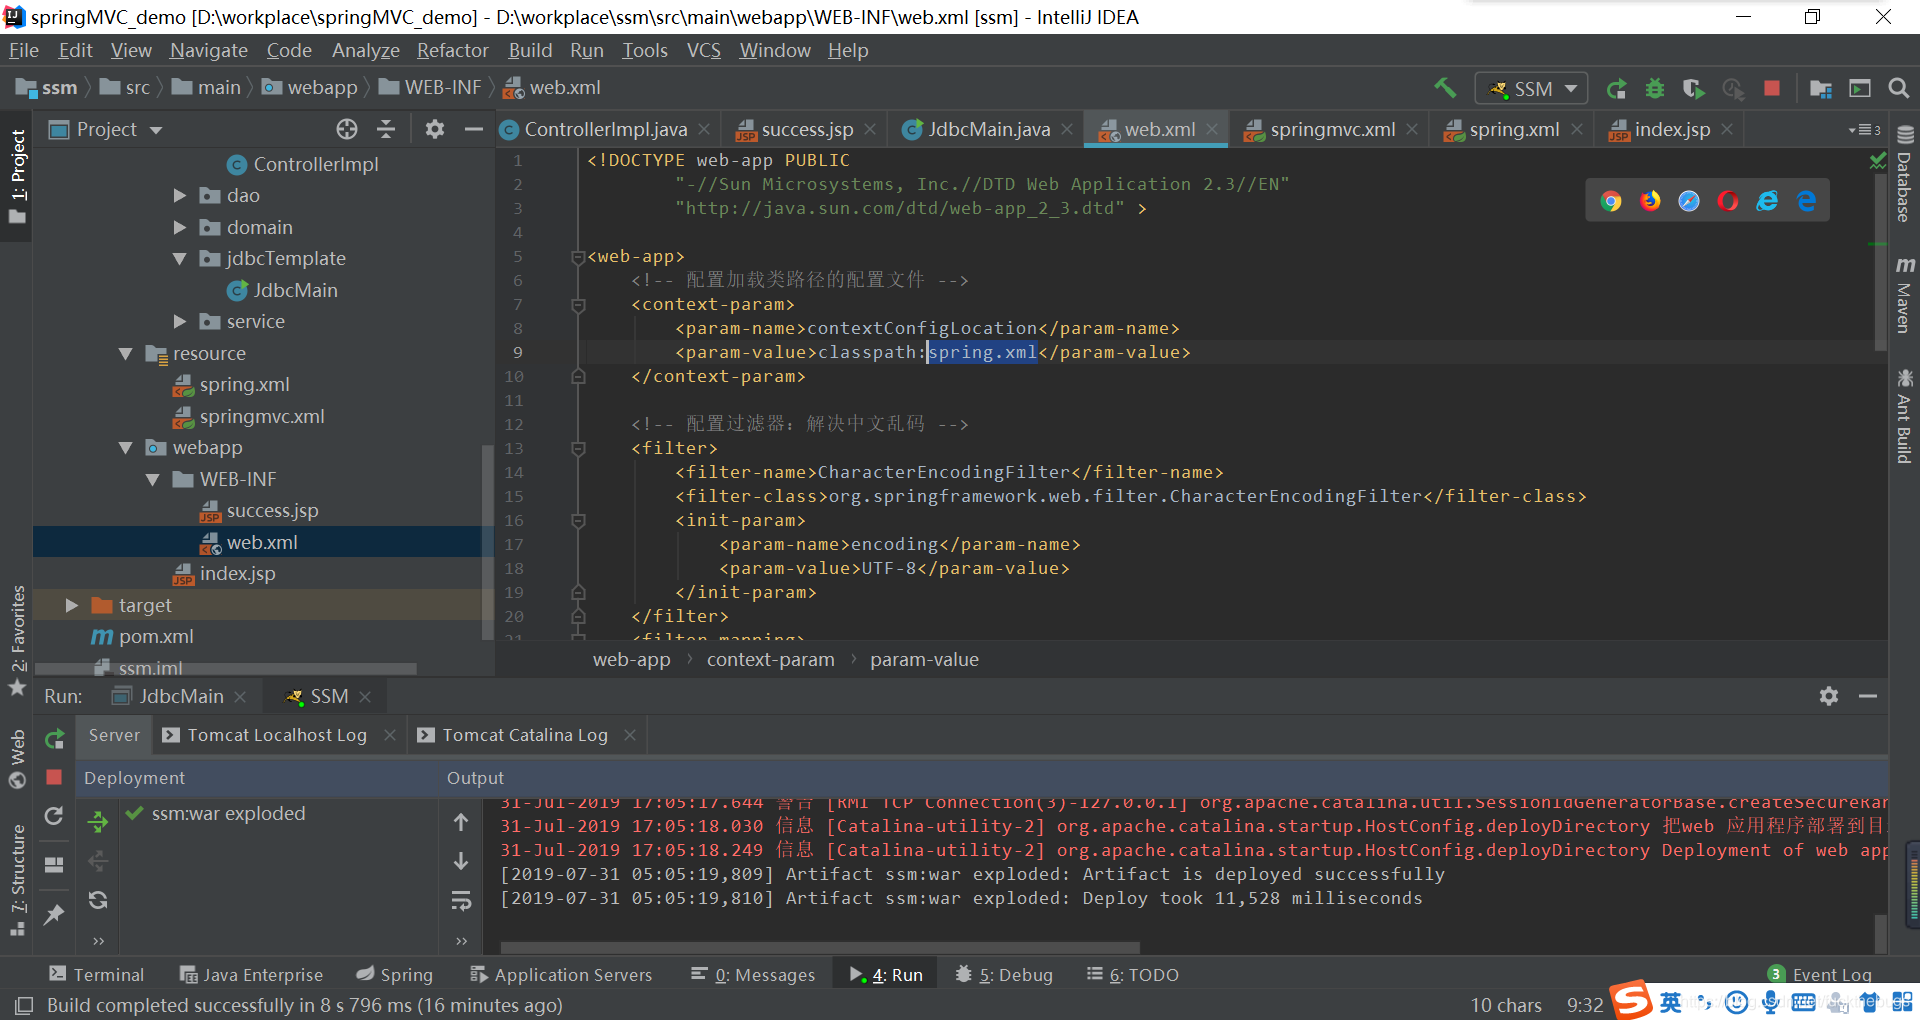Run the SSM configuration with the rerun icon
Viewport: 1920px width, 1020px height.
coord(1616,89)
